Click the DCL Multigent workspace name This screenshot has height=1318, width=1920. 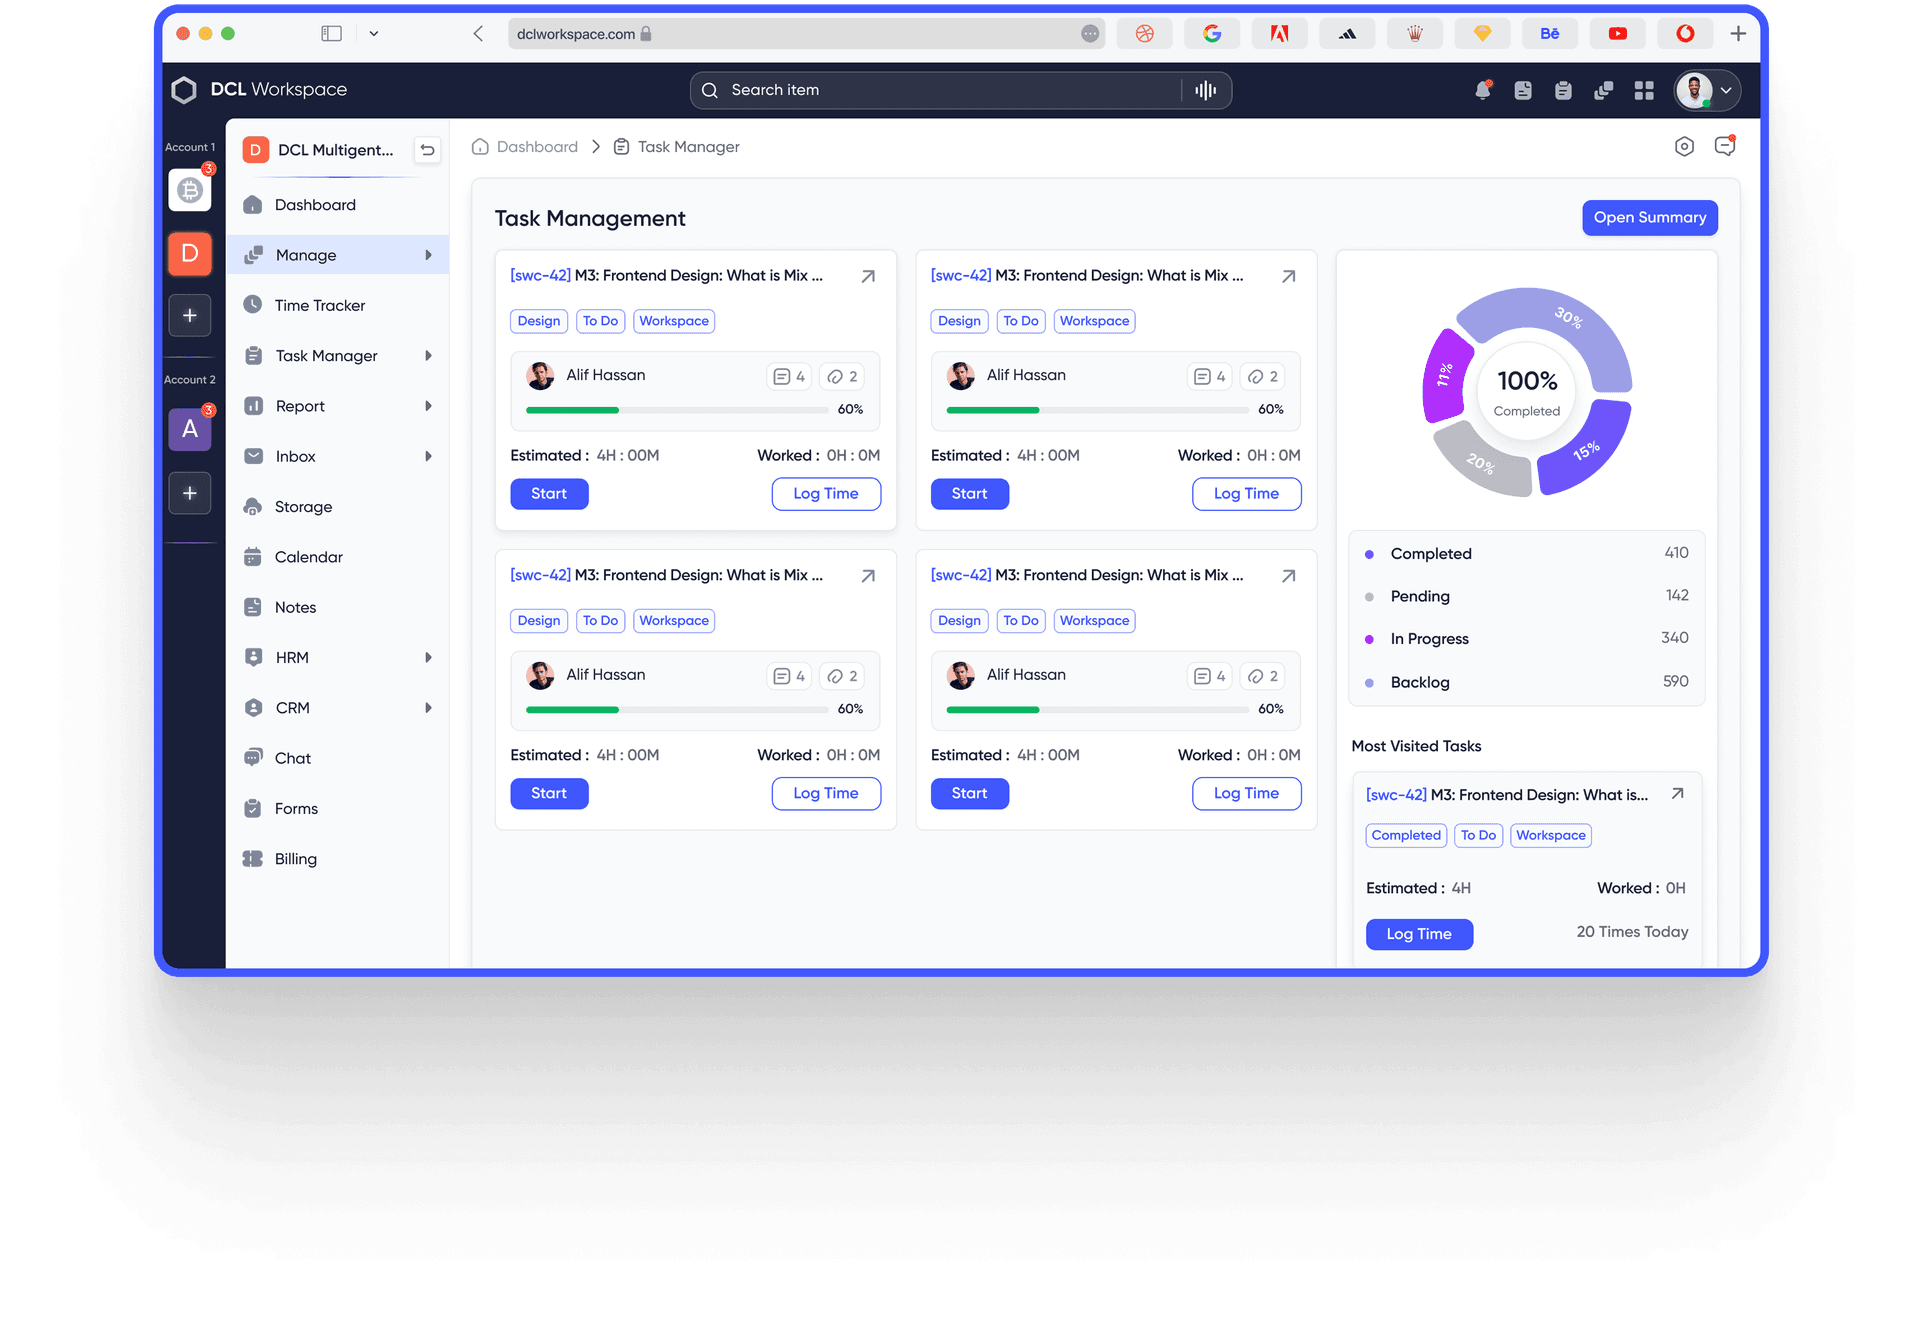[336, 150]
